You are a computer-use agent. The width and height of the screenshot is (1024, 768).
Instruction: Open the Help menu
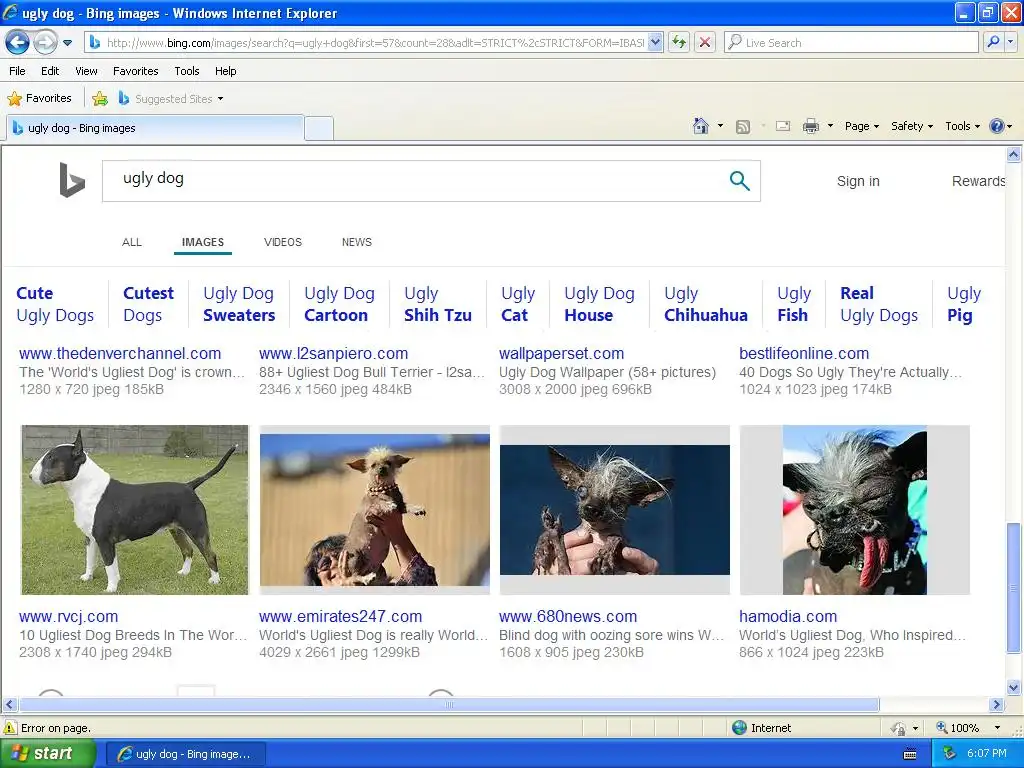coord(225,71)
